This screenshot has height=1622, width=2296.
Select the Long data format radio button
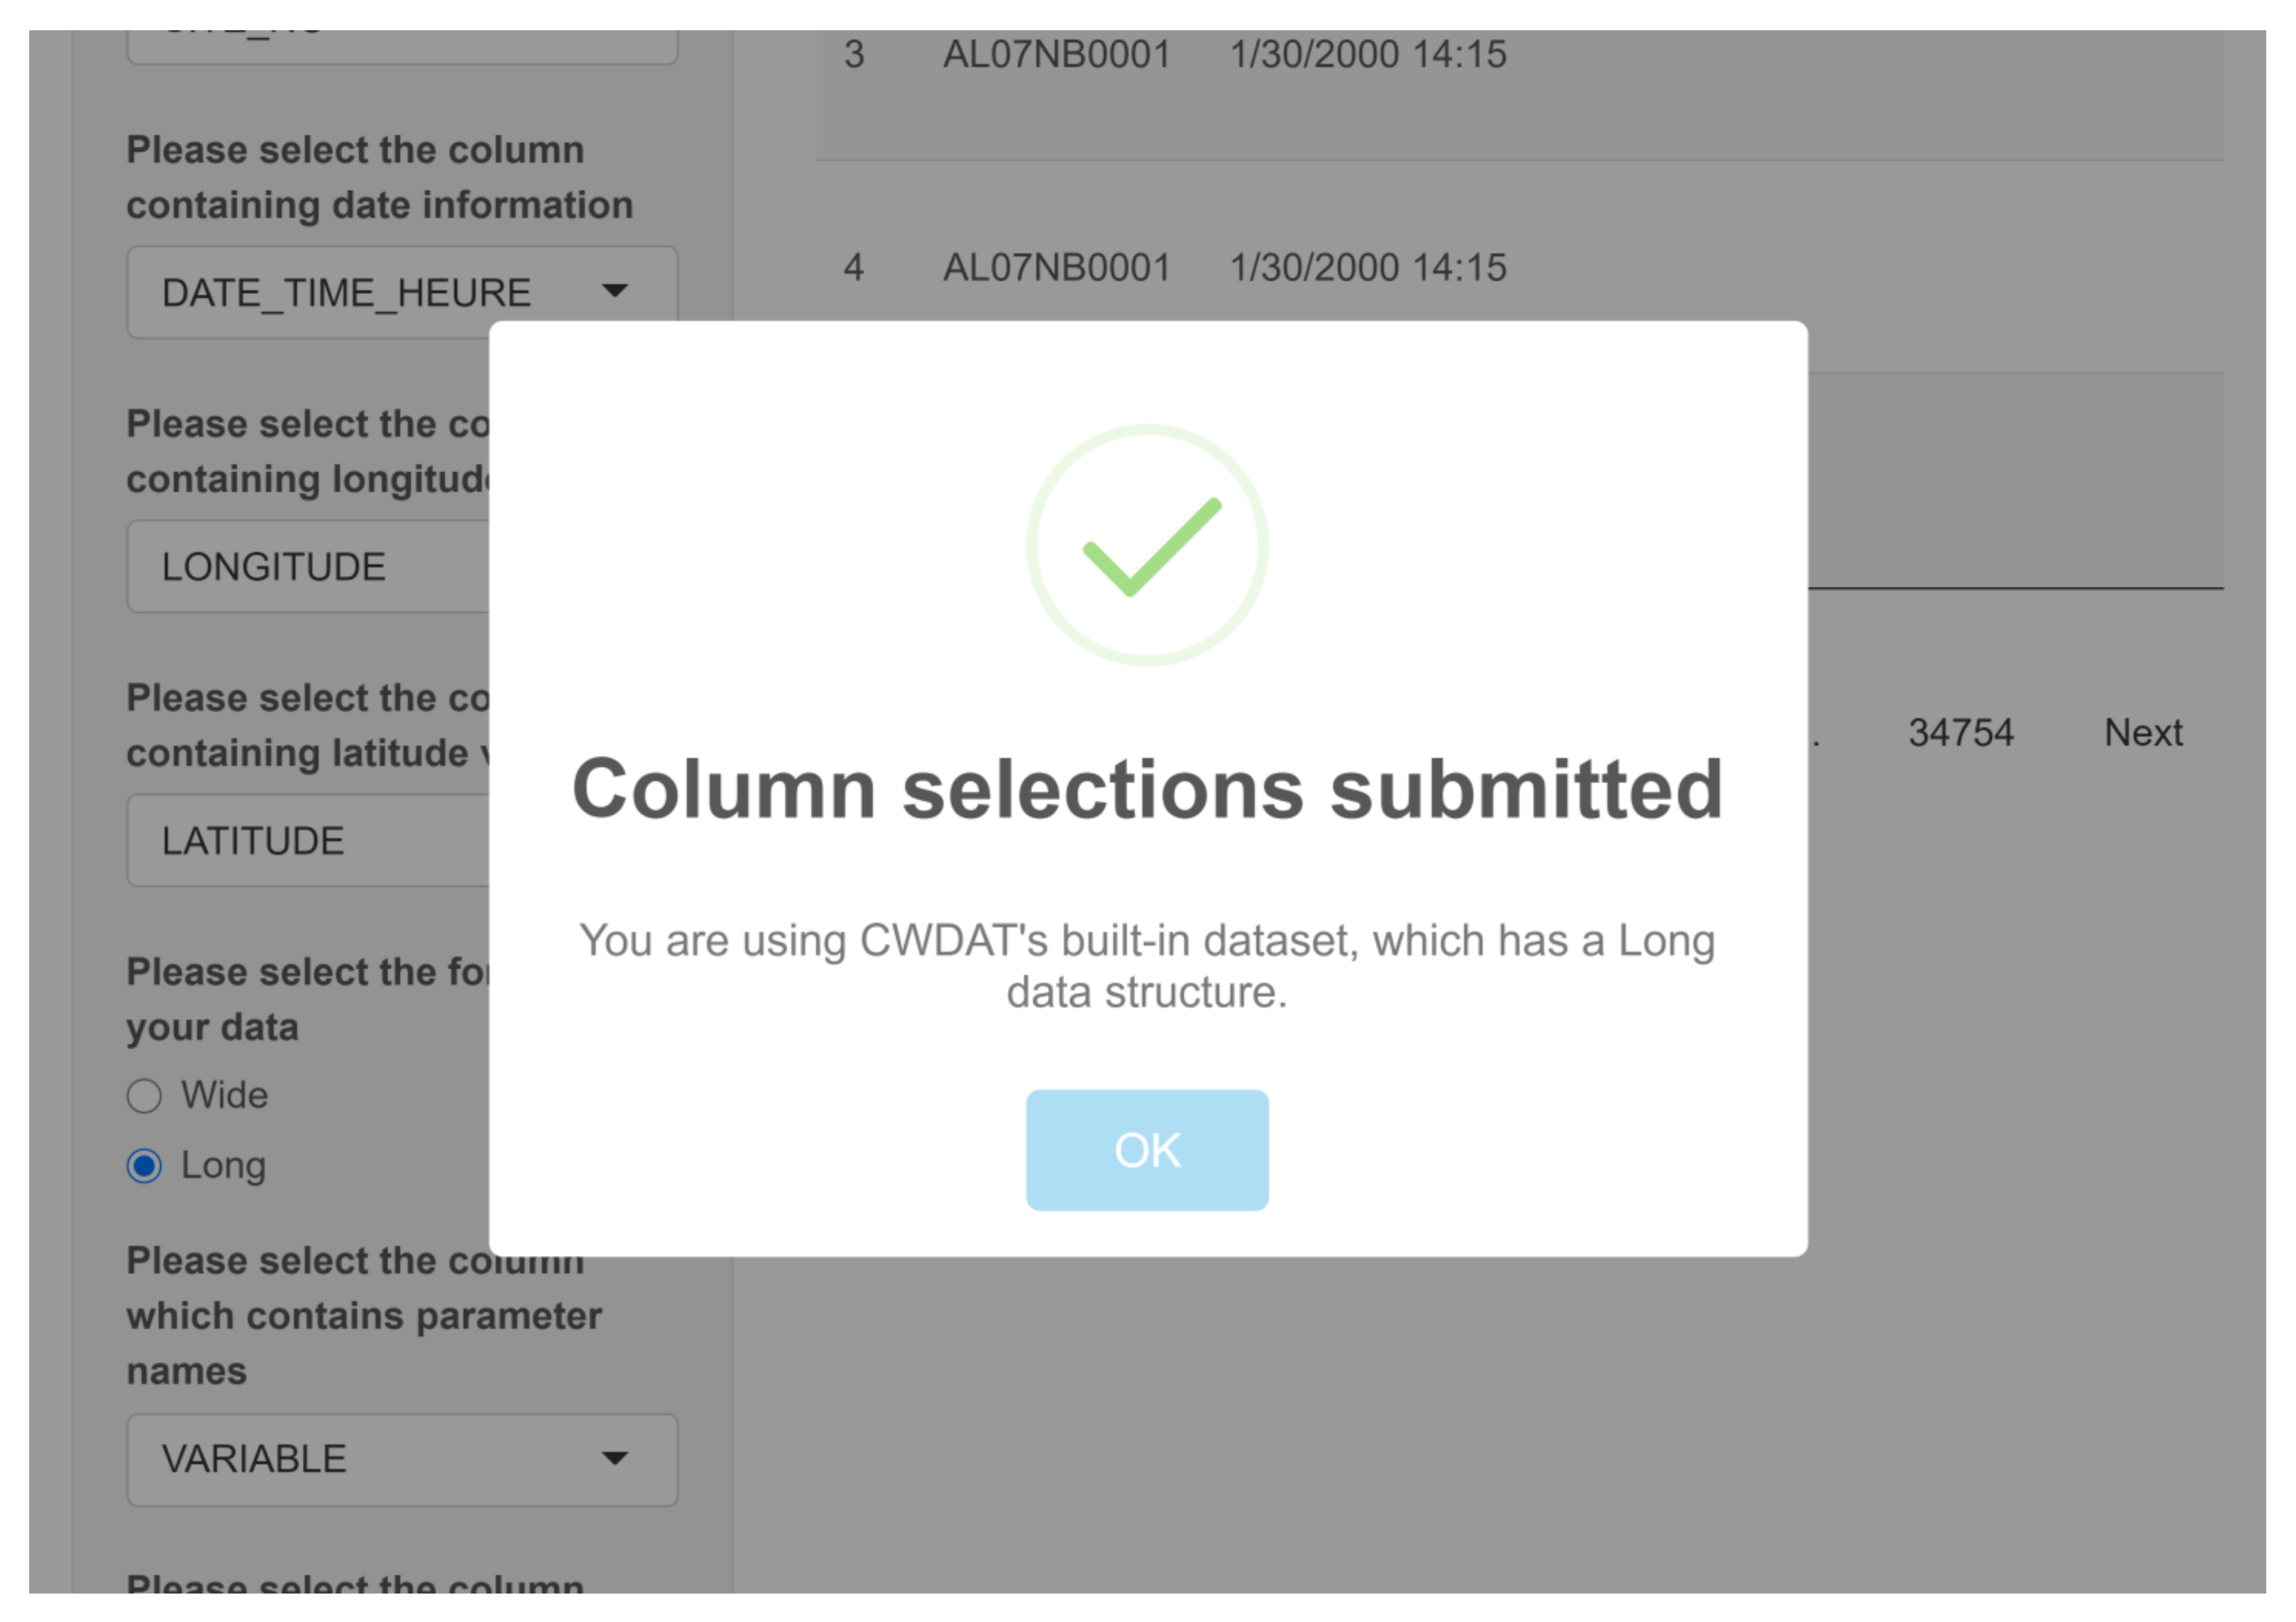click(x=145, y=1166)
